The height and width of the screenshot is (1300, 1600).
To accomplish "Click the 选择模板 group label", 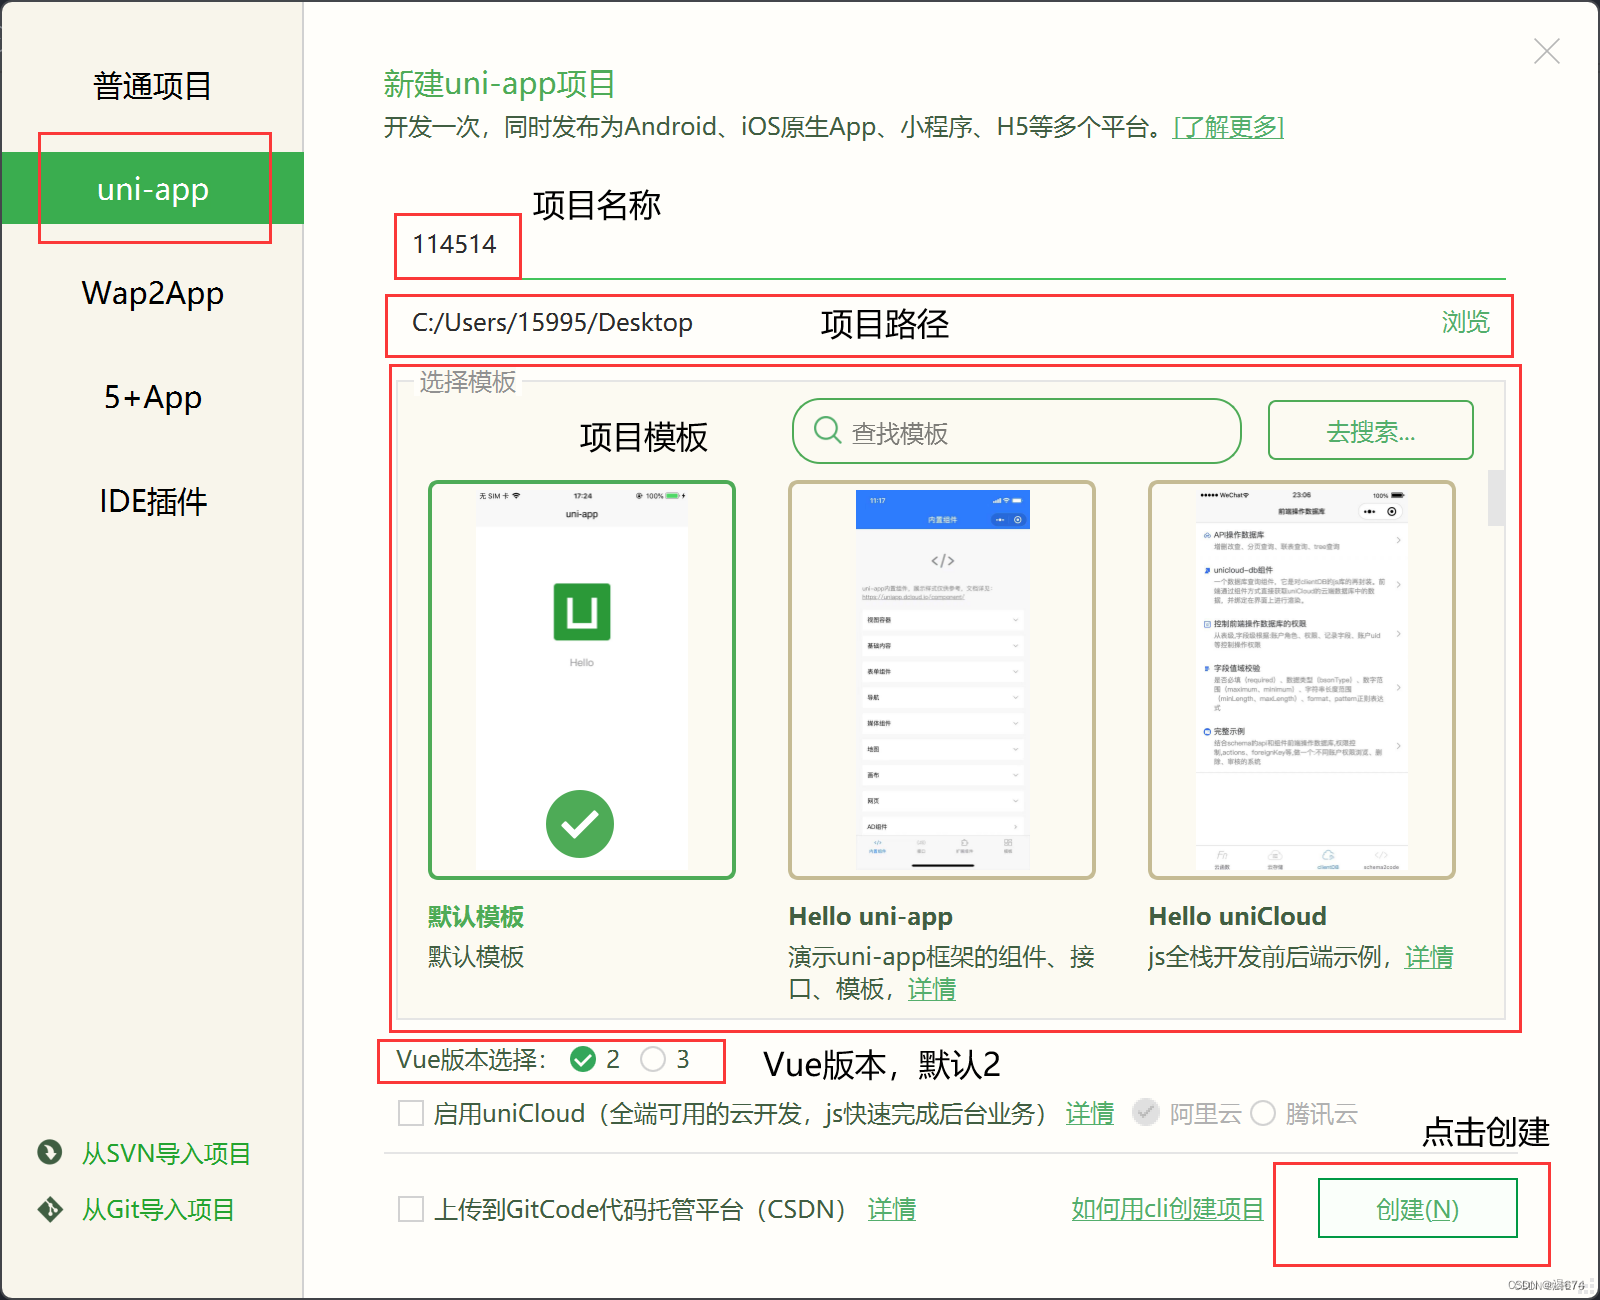I will point(467,382).
